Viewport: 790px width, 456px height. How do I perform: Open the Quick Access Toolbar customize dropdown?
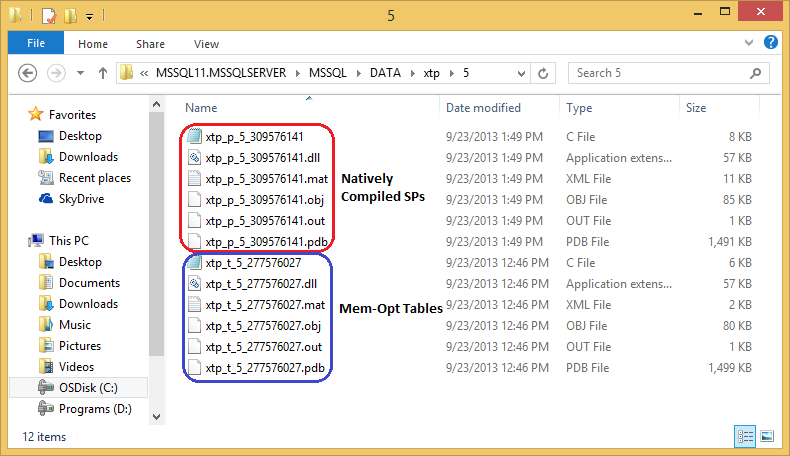tap(89, 17)
